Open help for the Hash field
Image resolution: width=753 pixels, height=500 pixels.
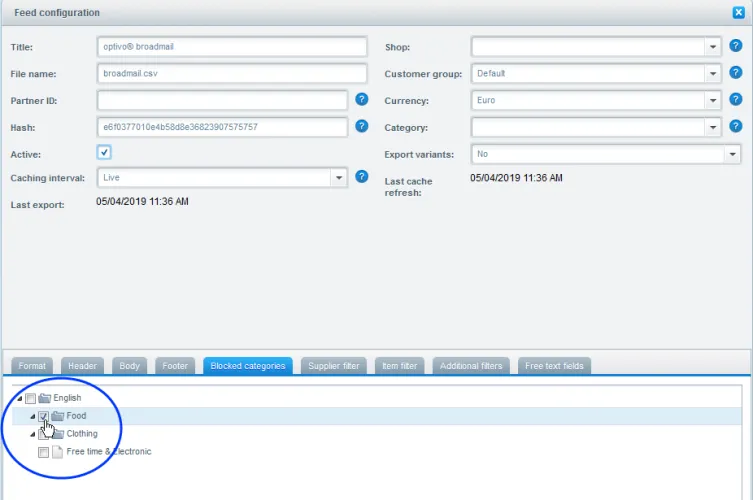coord(362,126)
